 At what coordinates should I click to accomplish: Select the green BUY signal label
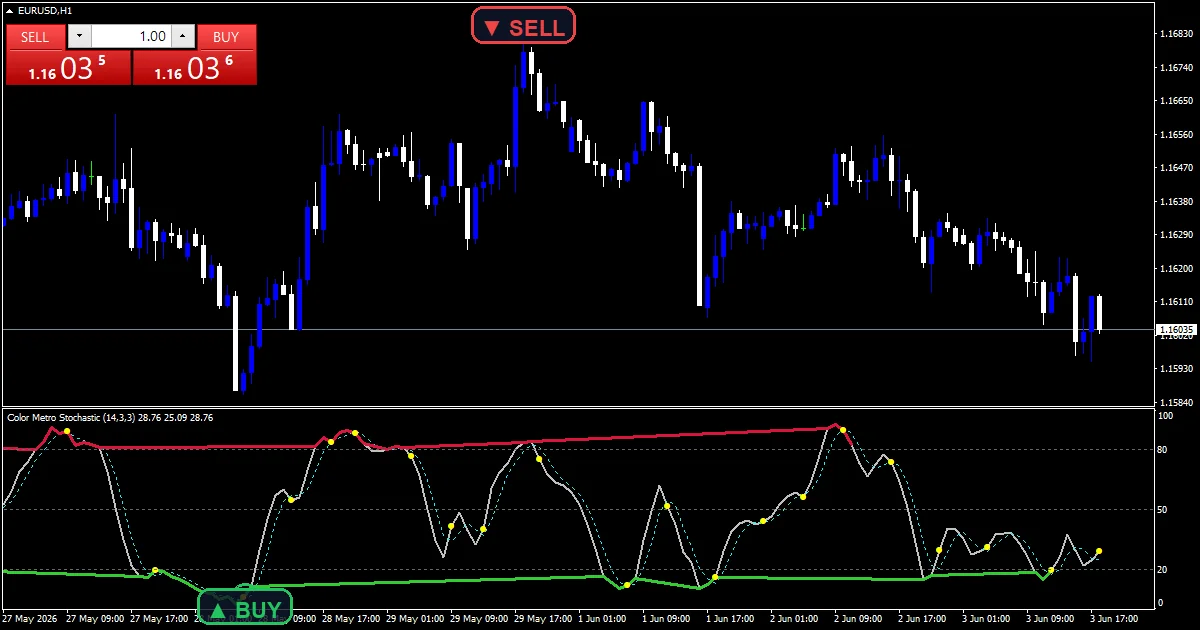coord(245,608)
